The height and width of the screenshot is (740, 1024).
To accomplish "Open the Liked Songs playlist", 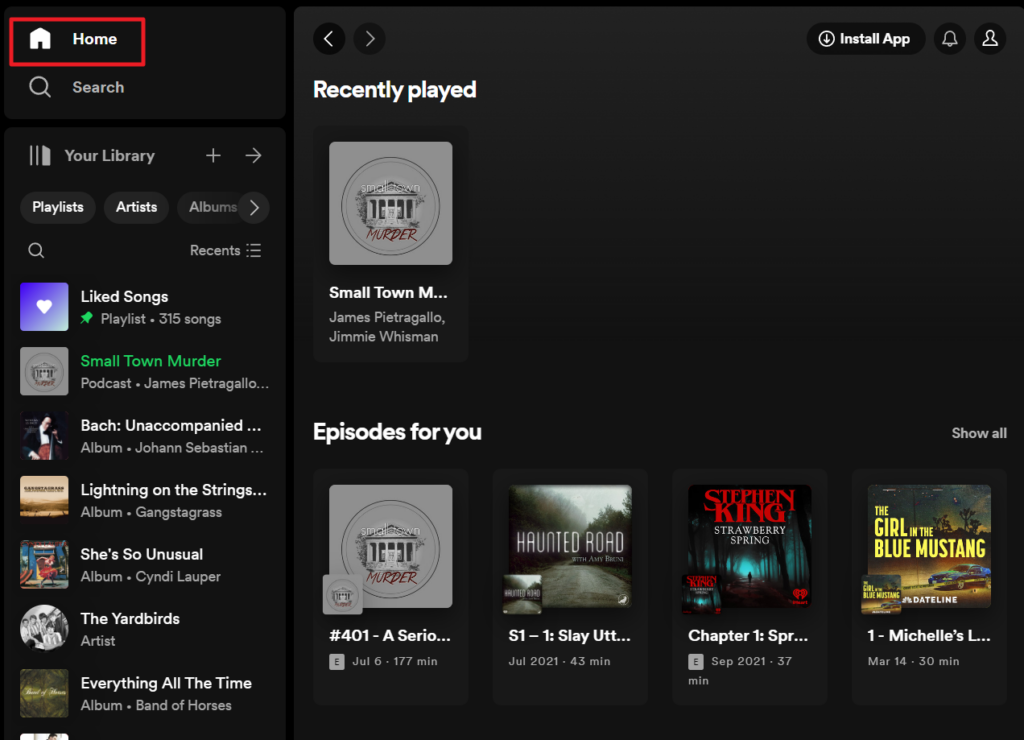I will click(x=123, y=296).
